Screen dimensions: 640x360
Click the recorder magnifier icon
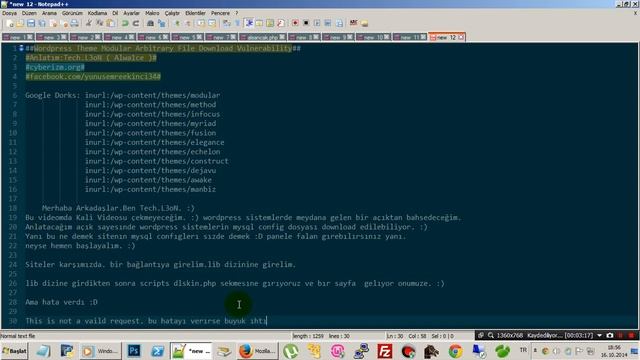tap(491, 335)
